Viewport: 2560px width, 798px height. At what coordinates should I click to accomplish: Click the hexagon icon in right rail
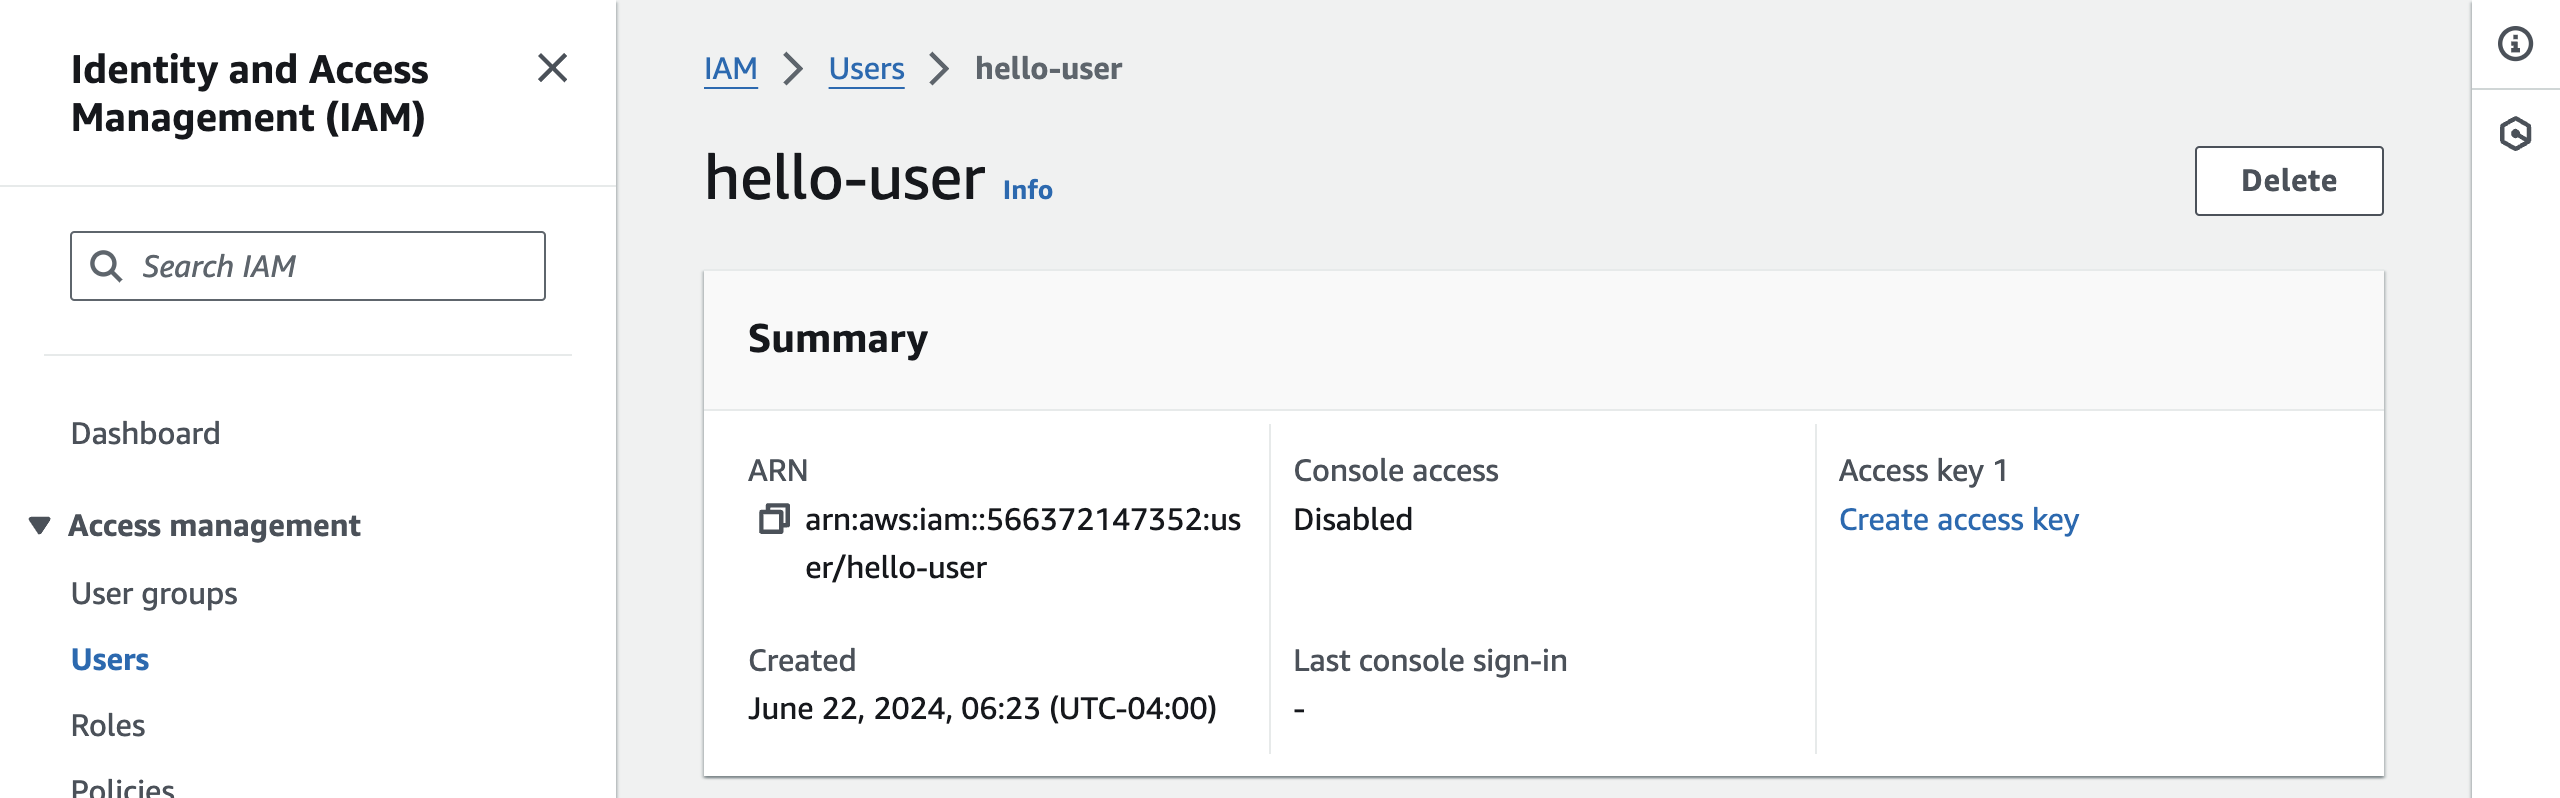point(2514,134)
